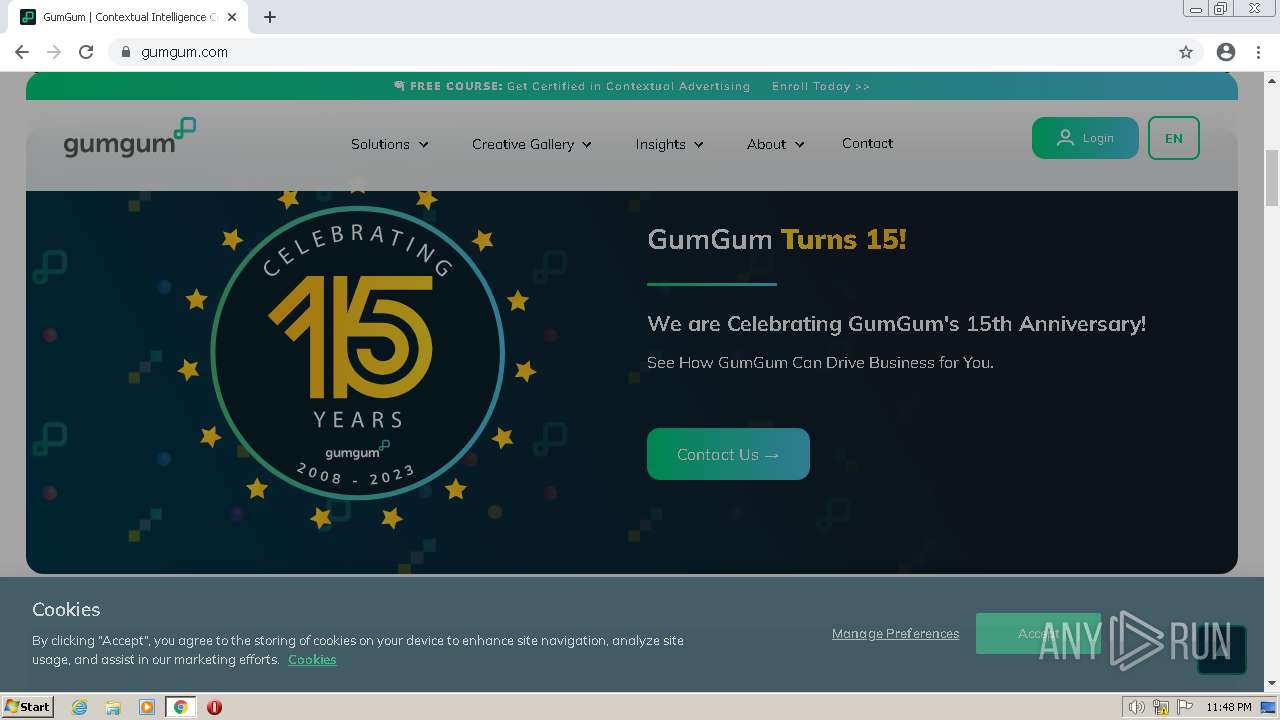Viewport: 1280px width, 720px height.
Task: Close the GumGum browser tab
Action: (x=233, y=17)
